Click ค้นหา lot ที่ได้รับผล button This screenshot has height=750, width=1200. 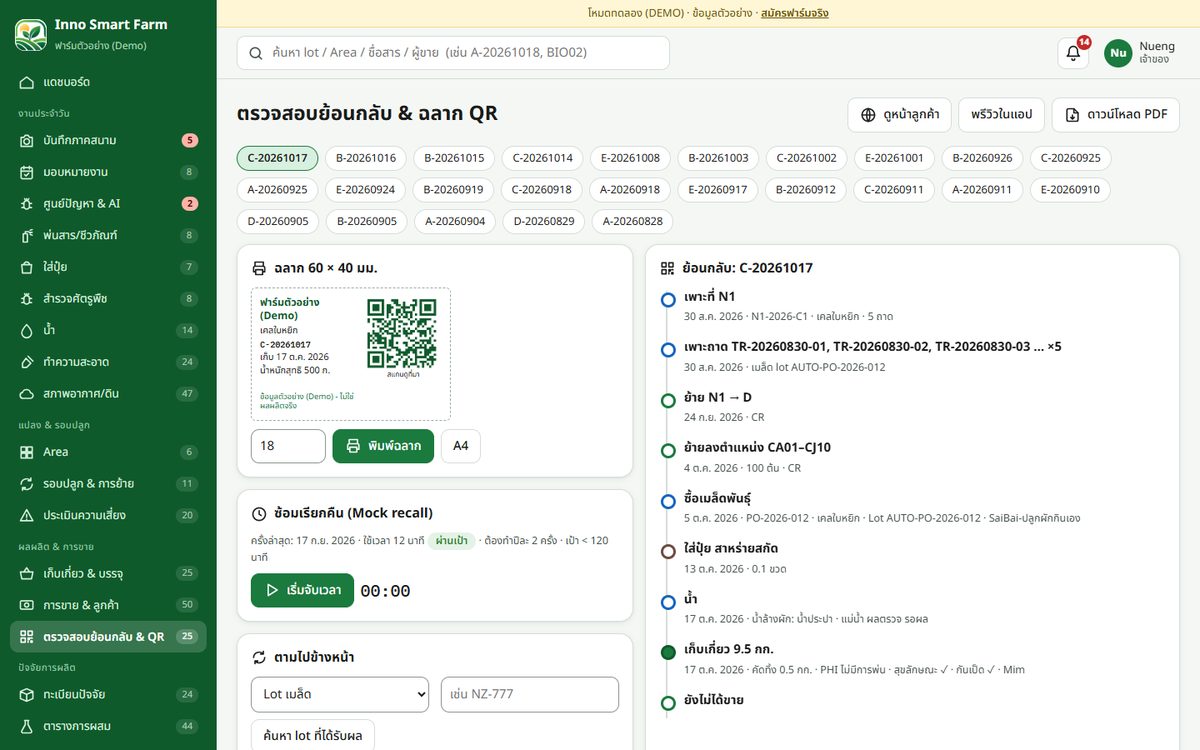coord(313,736)
